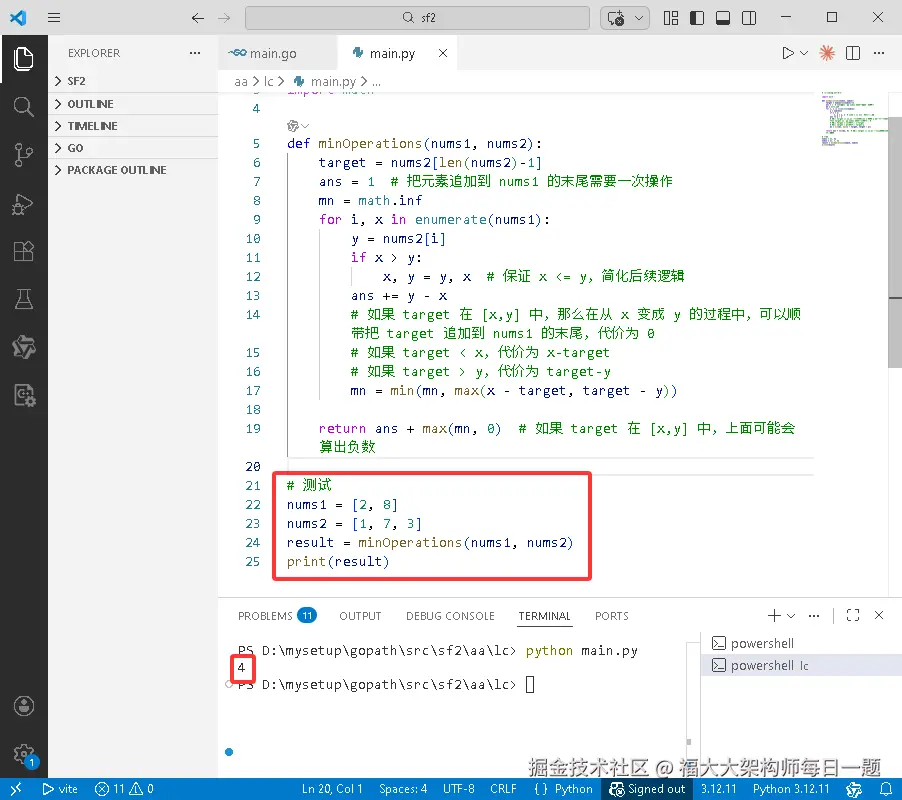Click the 'lc' breadcrumb segment
The height and width of the screenshot is (800, 902).
click(269, 82)
